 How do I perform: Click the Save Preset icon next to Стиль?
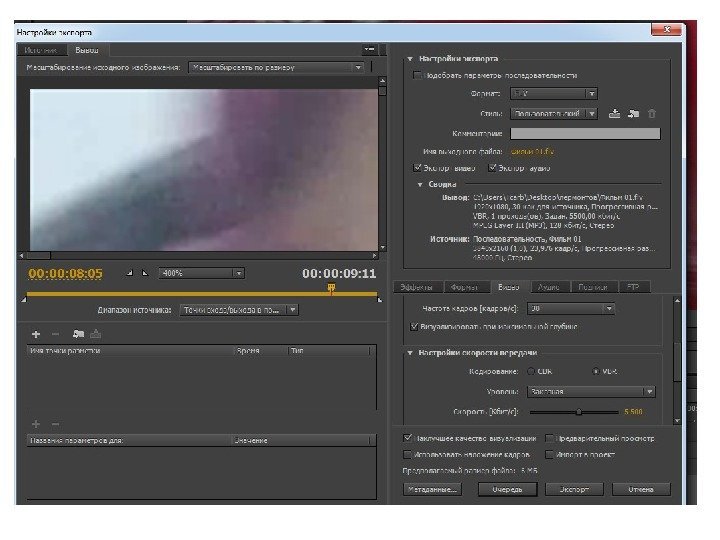click(614, 114)
